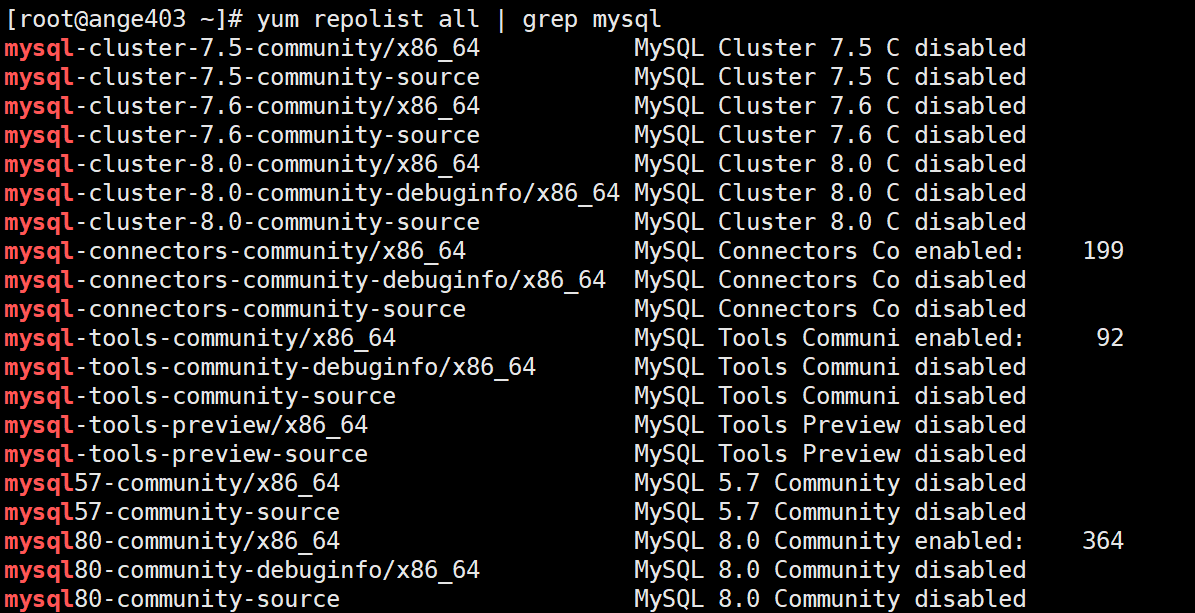This screenshot has height=613, width=1195.
Task: Click 'MySQL Cluster 8.0 C' on mysql-cluster-8.0-community-source row
Action: click(x=767, y=223)
